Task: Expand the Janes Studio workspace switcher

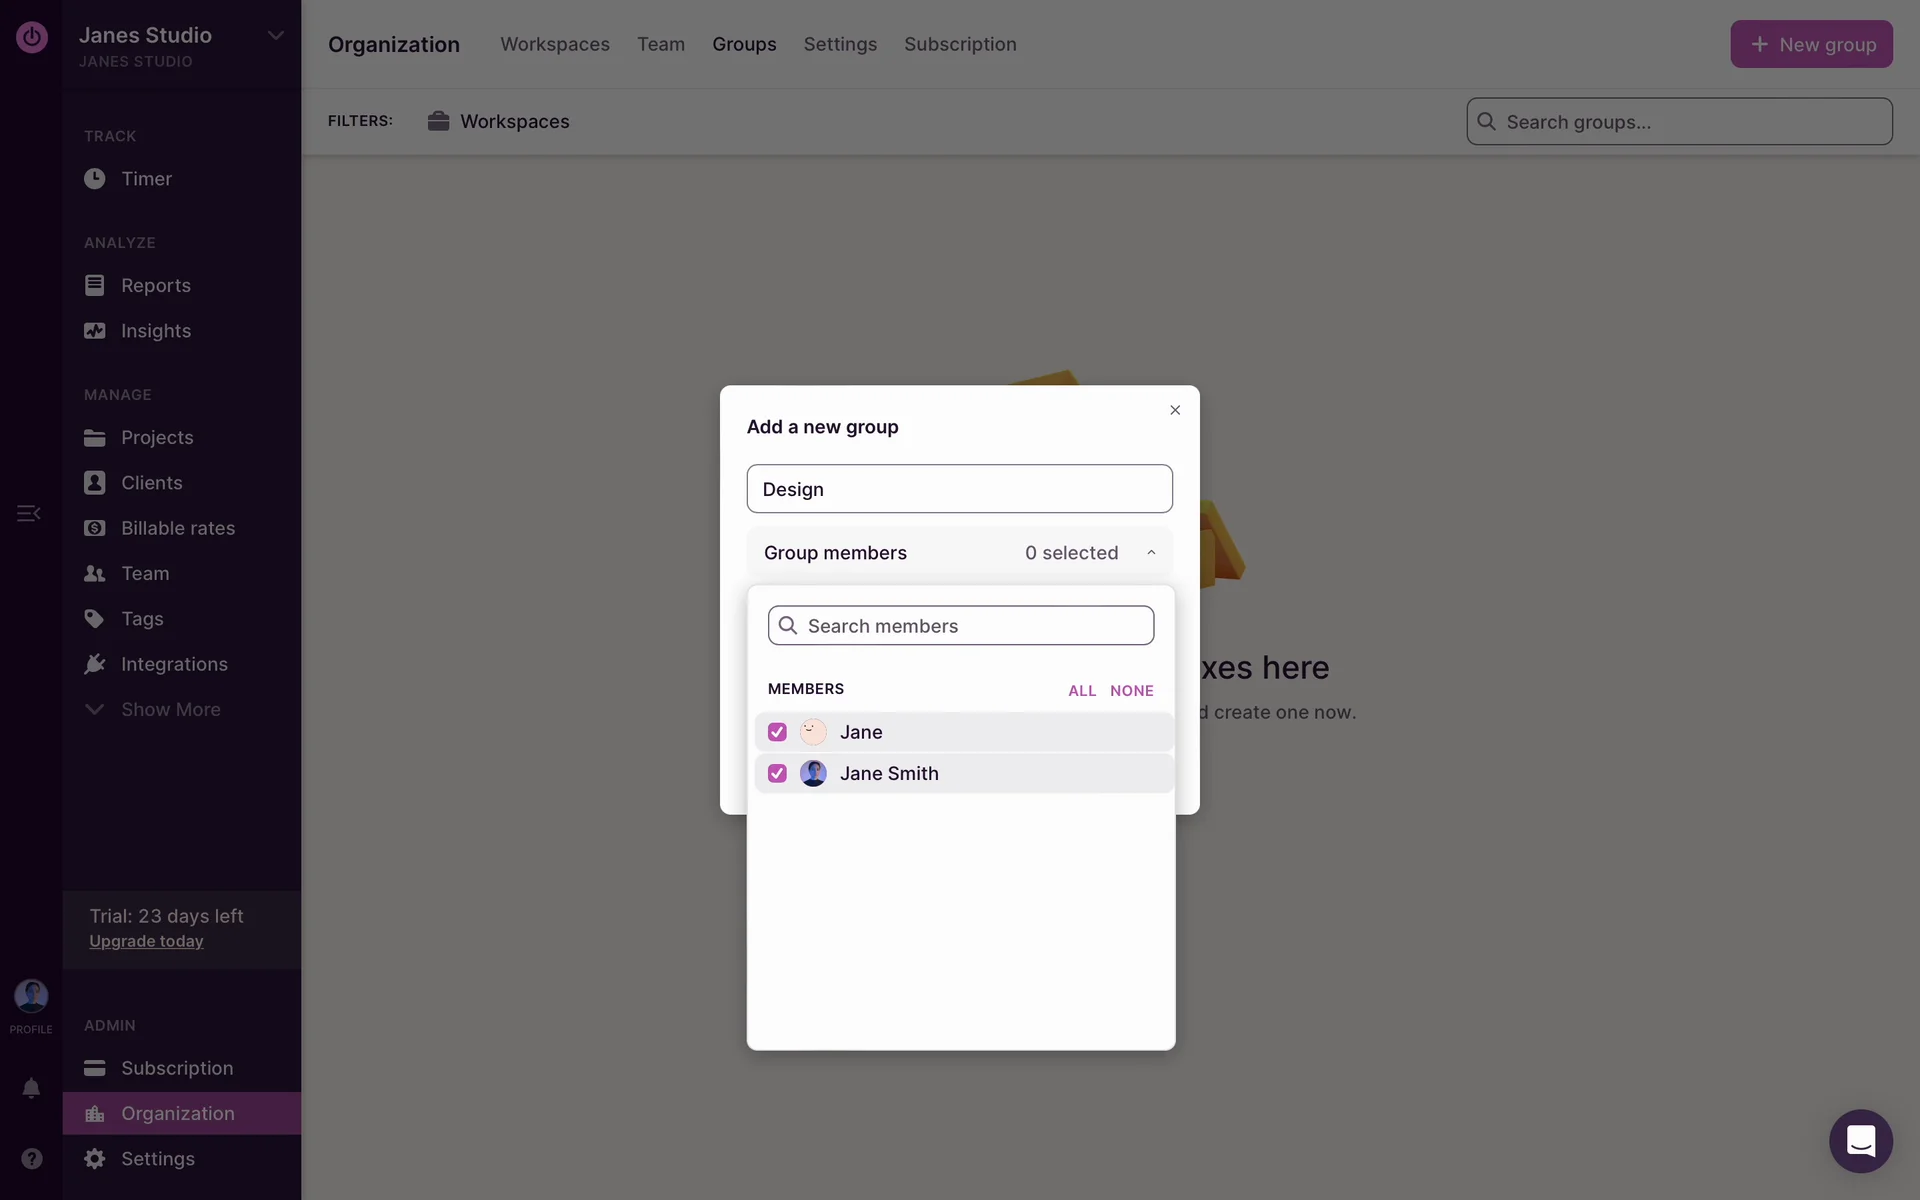Action: click(275, 36)
